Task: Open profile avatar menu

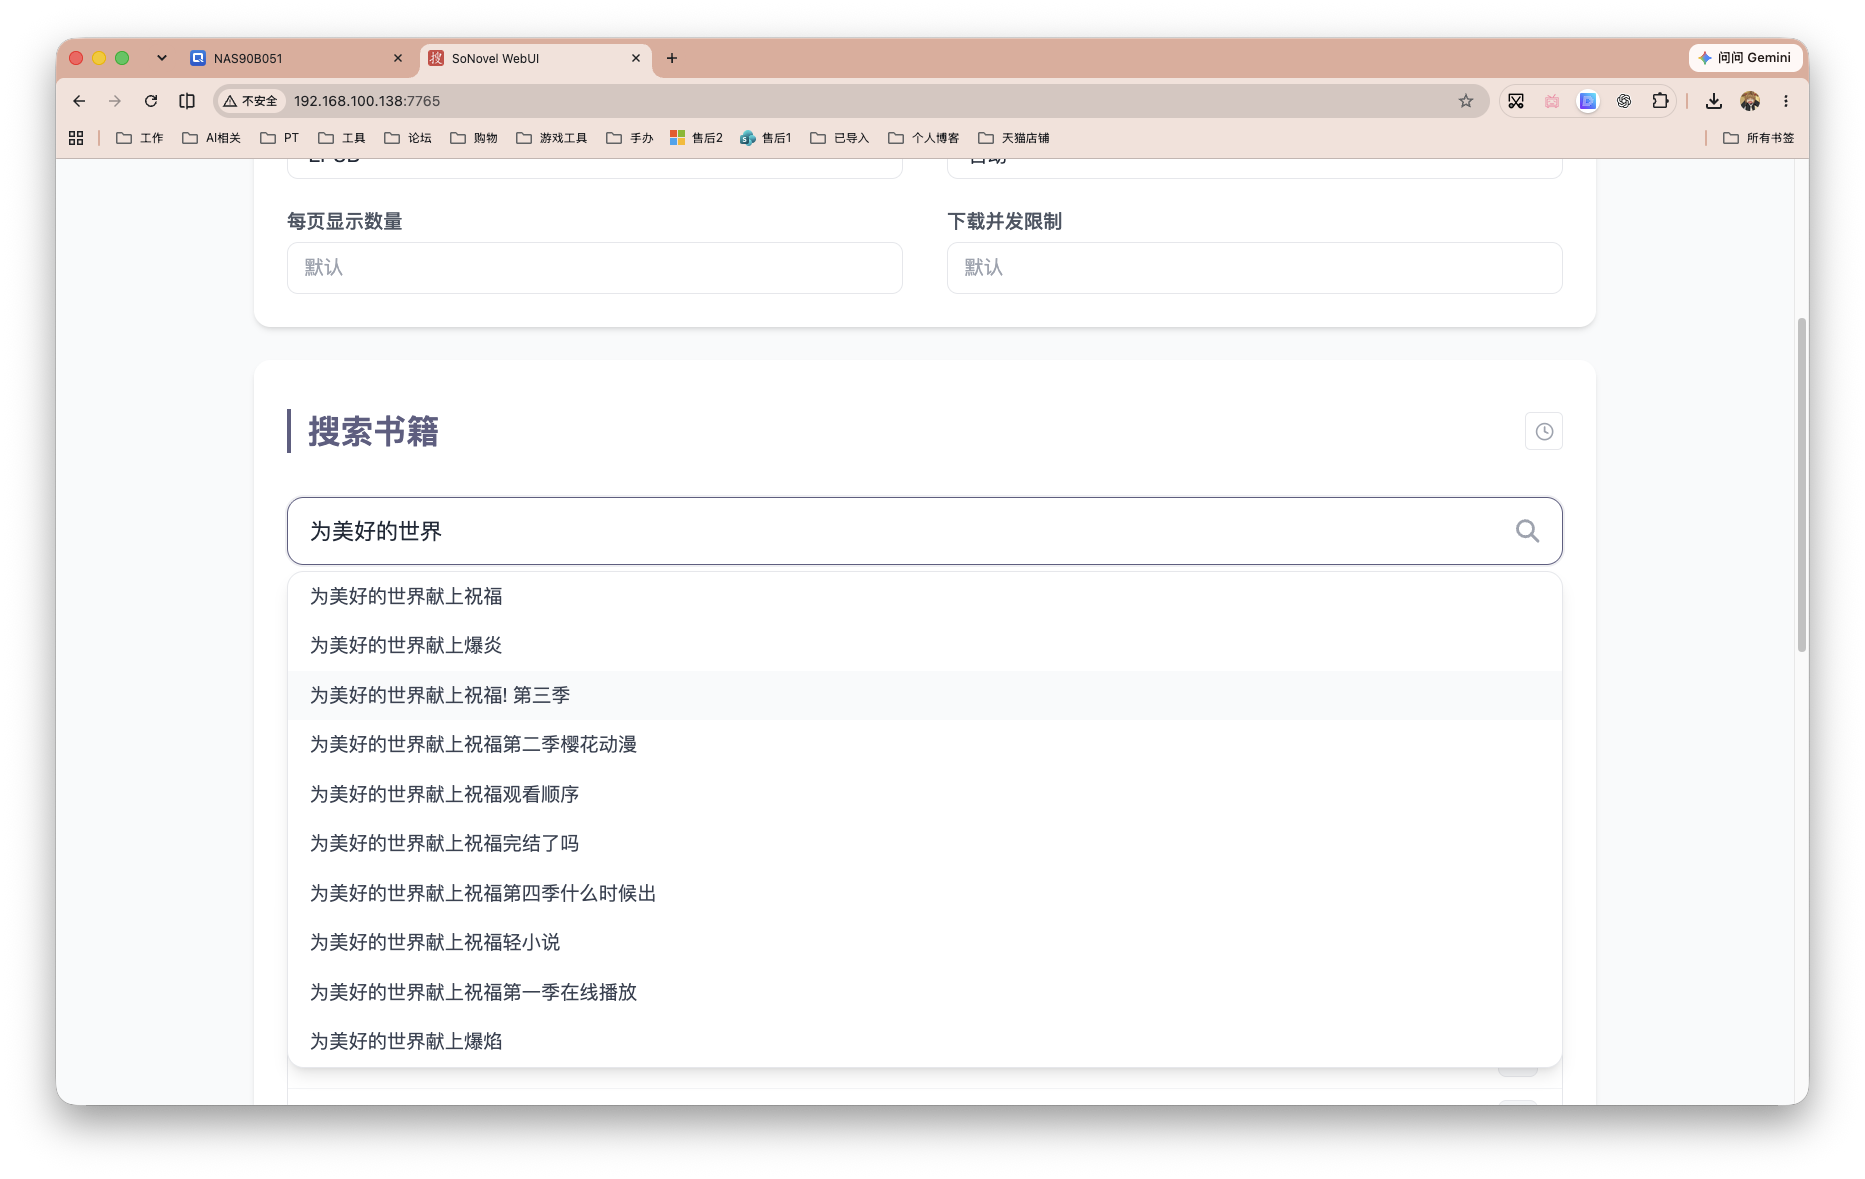Action: tap(1750, 101)
